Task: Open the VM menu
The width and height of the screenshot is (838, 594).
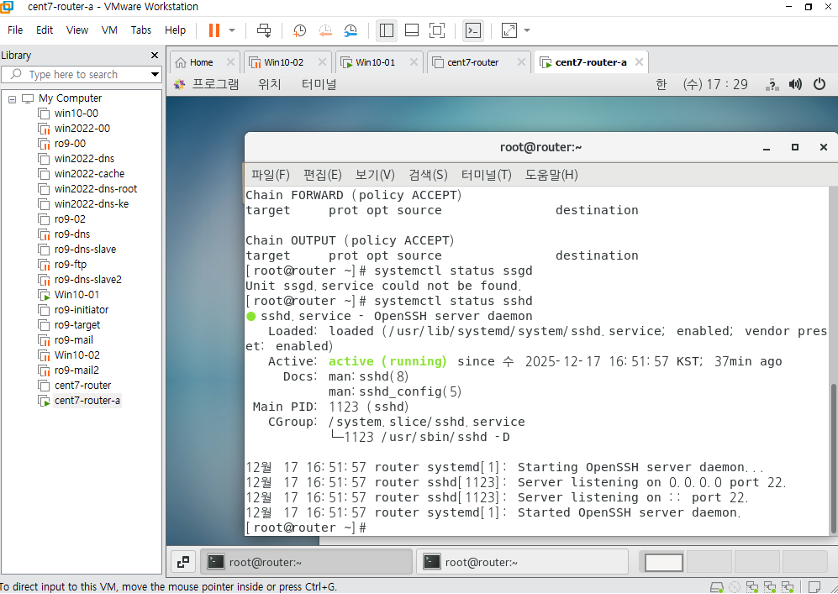Action: (x=110, y=30)
